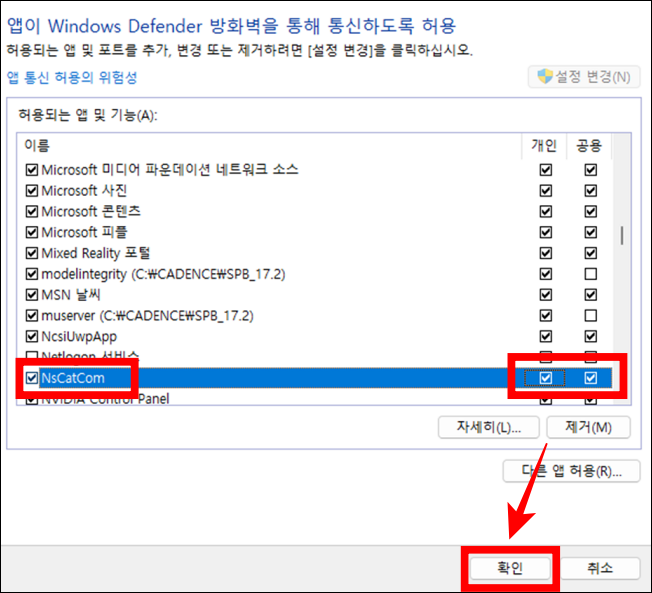Open 다른 앱 허용(R)... dialog
Viewport: 652px width, 593px height.
click(571, 471)
